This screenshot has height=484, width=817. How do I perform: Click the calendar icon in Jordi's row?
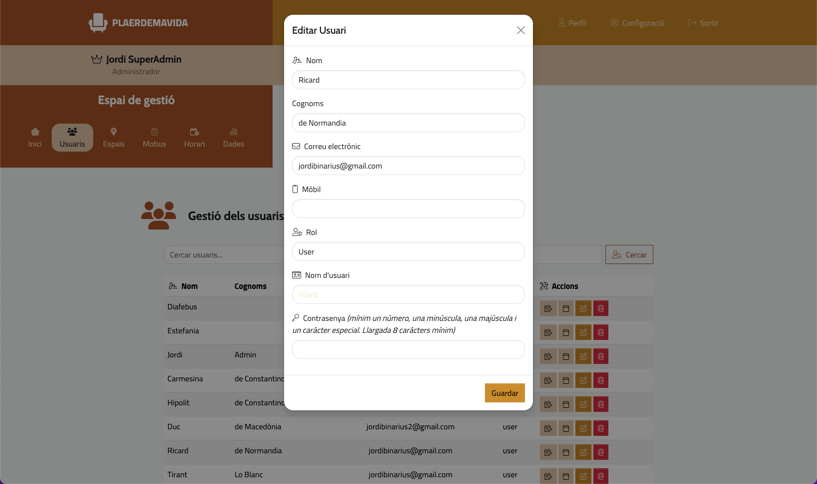coord(565,356)
